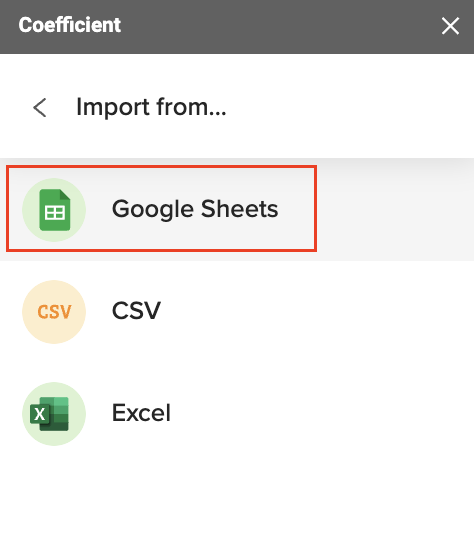This screenshot has width=474, height=540.
Task: Go back using the left chevron arrow
Action: [x=40, y=107]
